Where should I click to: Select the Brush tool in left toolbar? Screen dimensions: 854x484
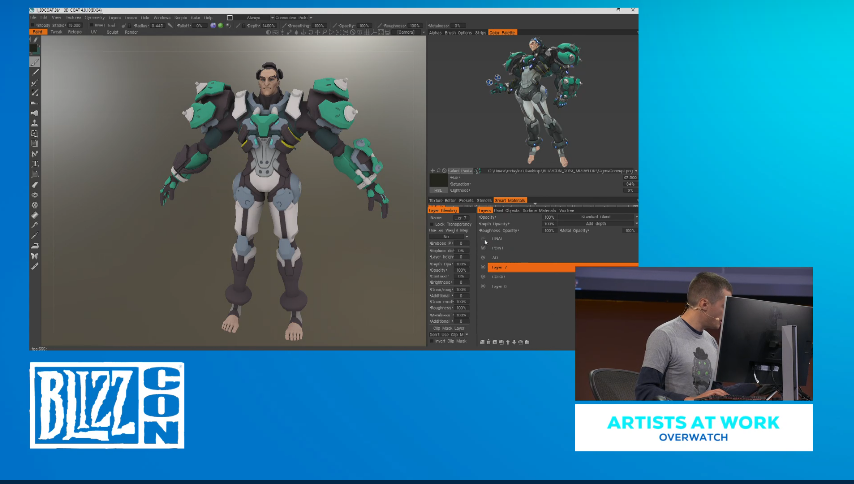[35, 62]
